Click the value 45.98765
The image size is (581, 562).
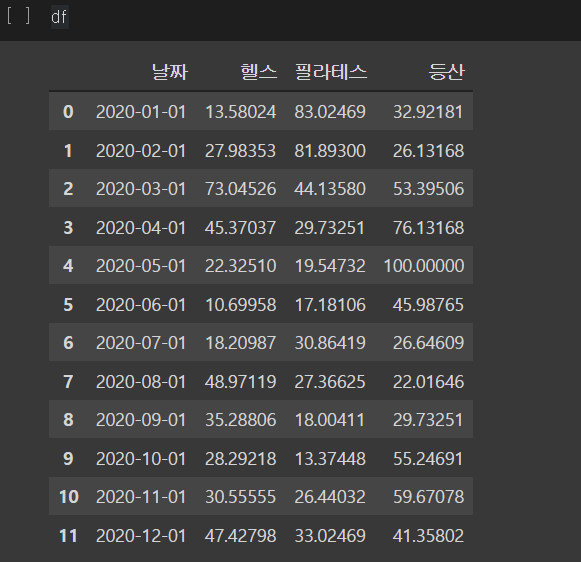tap(428, 305)
